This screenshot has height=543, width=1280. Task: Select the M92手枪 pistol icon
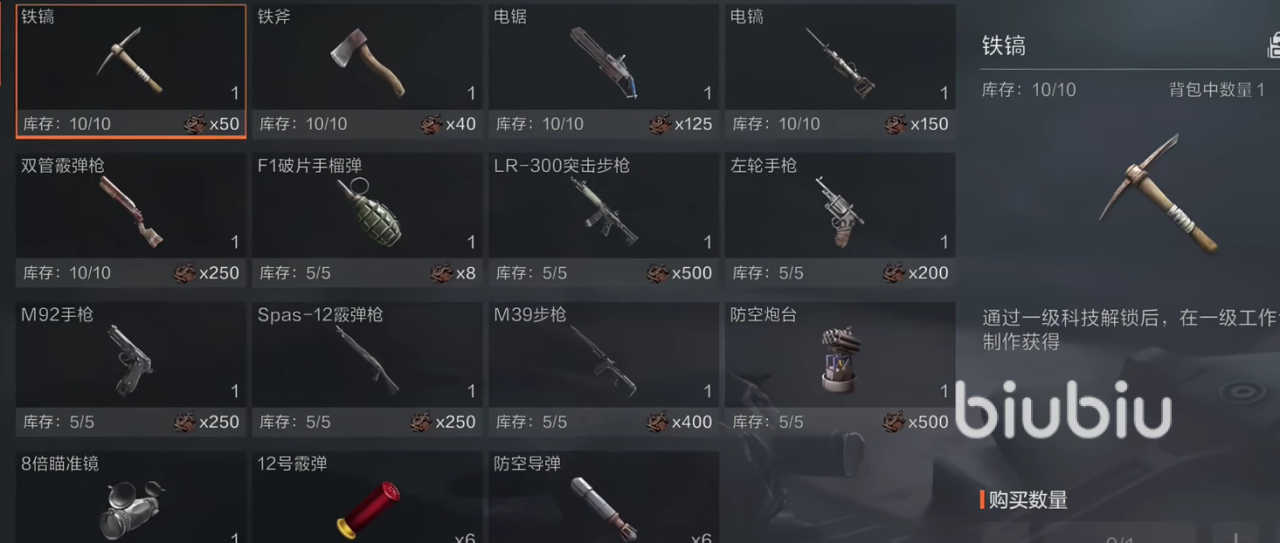(131, 360)
